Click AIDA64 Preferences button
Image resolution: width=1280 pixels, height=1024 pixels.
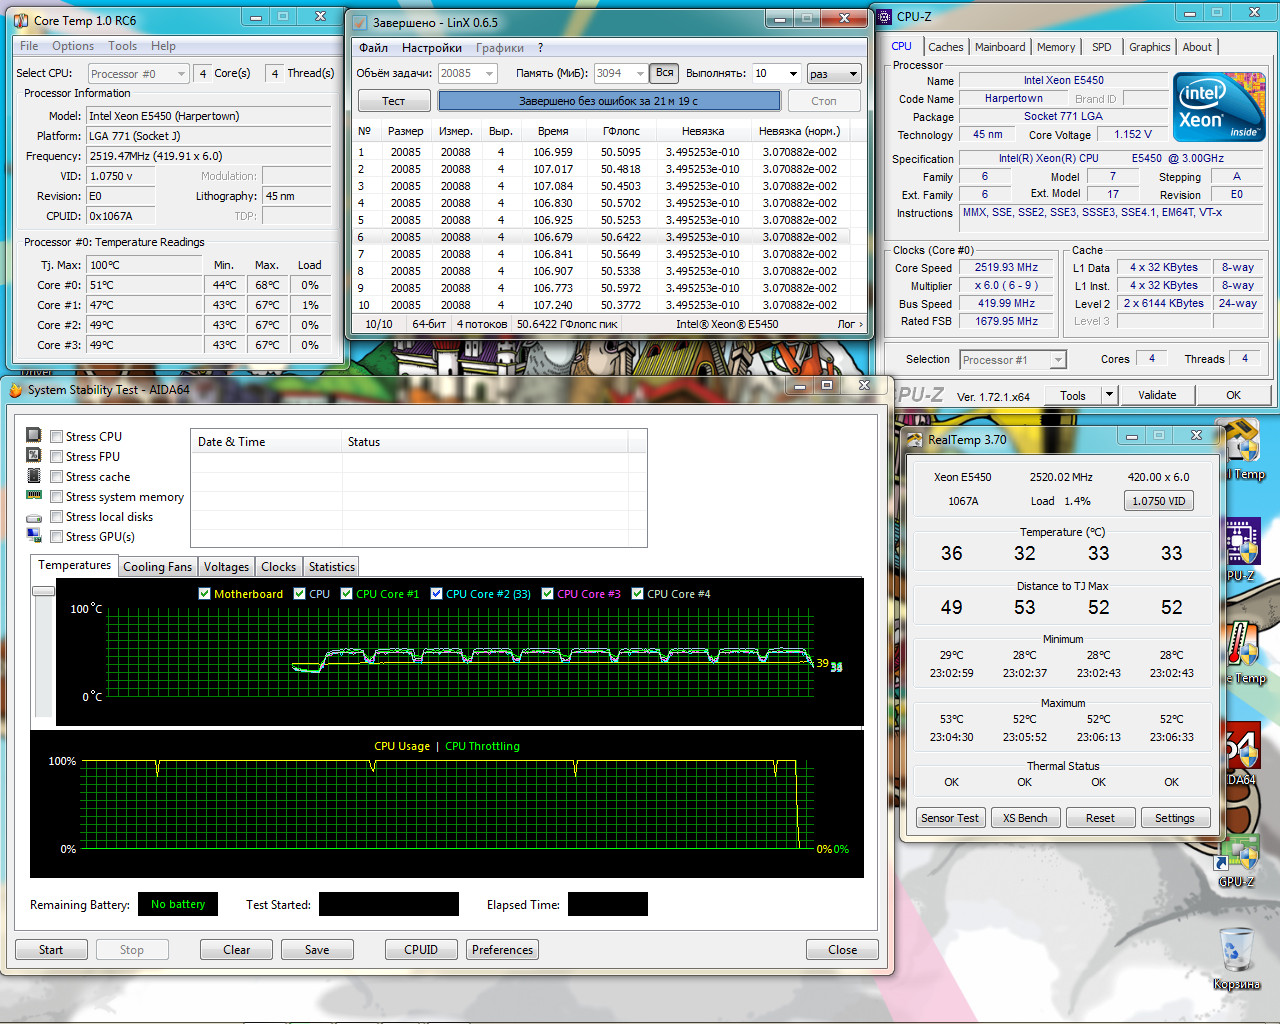[502, 950]
